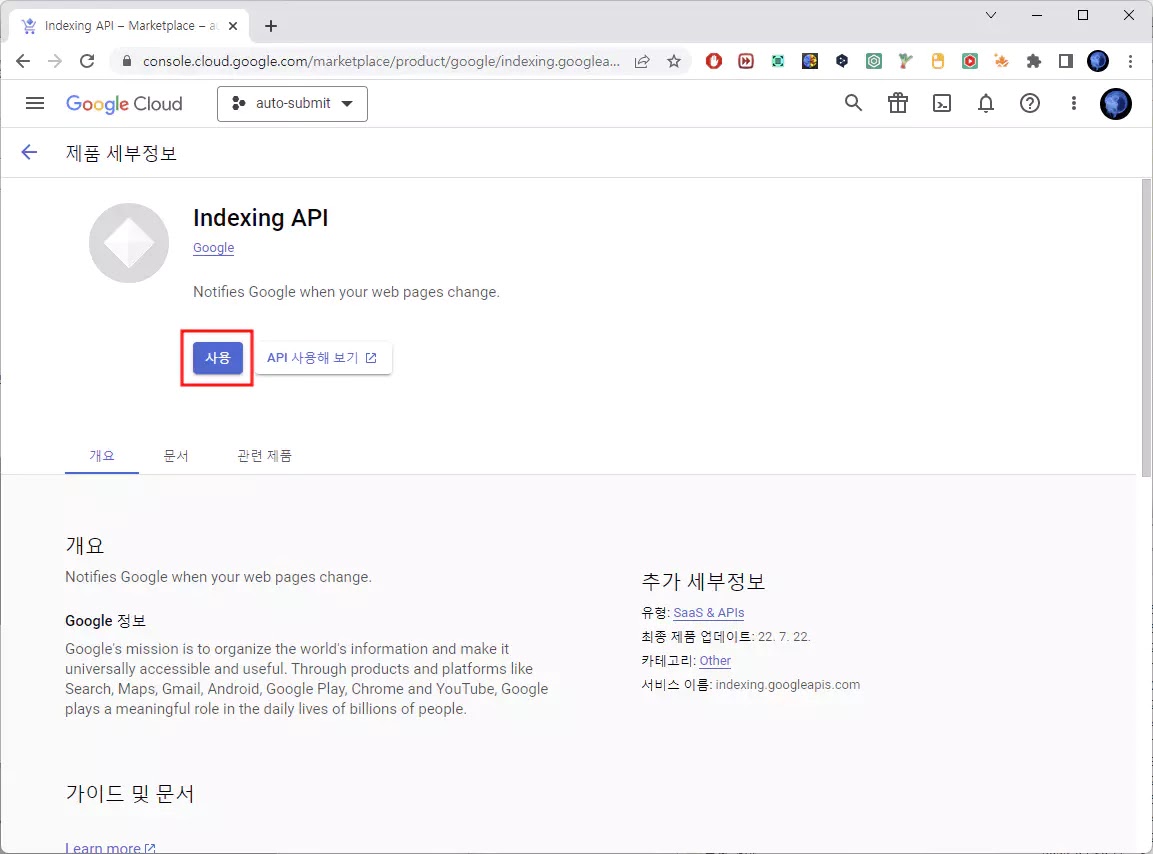1153x854 pixels.
Task: Click the Google account avatar in console header
Action: (1115, 104)
